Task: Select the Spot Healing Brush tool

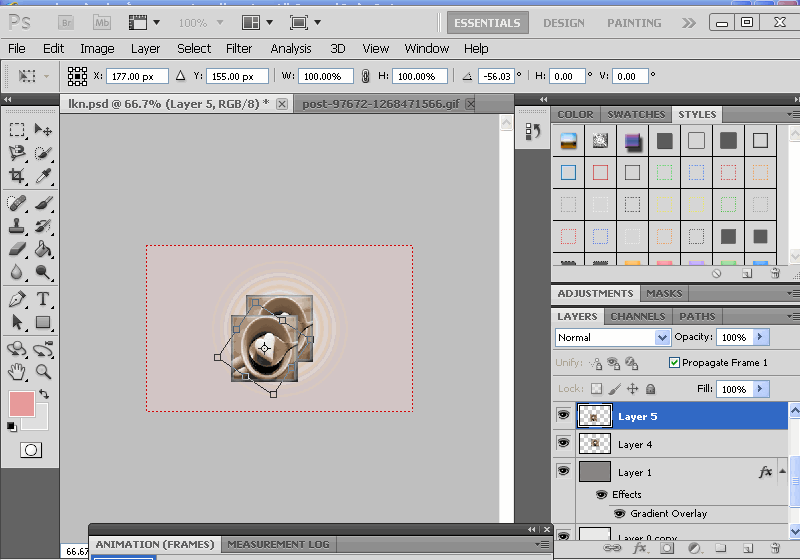Action: coord(17,203)
